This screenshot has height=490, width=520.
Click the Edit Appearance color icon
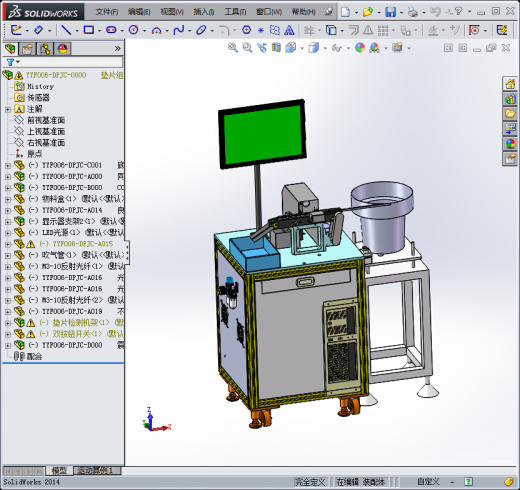360,48
